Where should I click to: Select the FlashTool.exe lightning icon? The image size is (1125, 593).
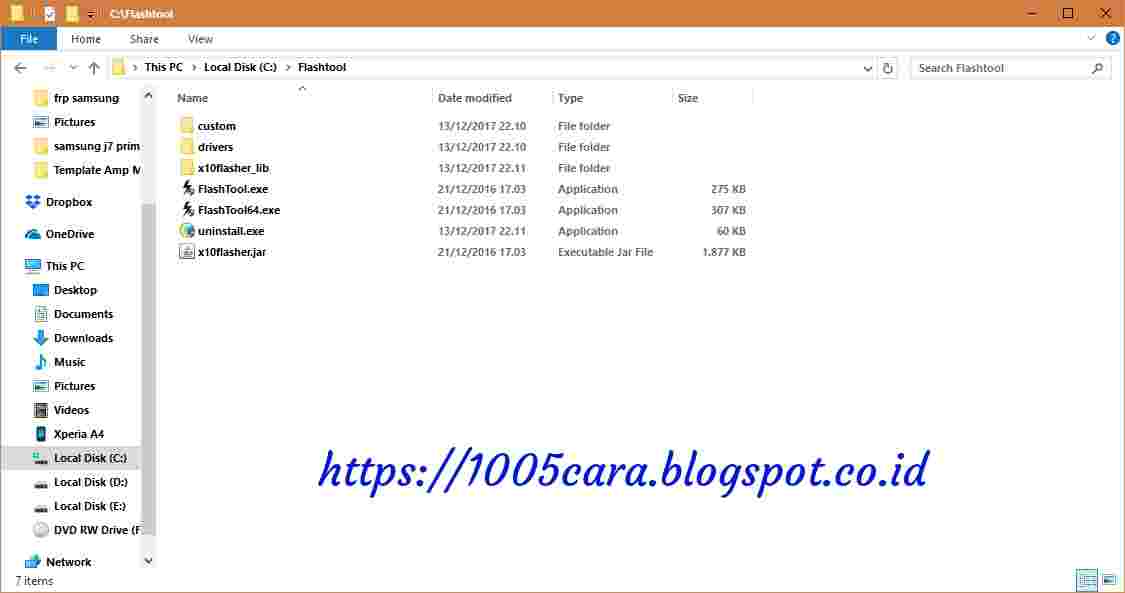(x=187, y=189)
